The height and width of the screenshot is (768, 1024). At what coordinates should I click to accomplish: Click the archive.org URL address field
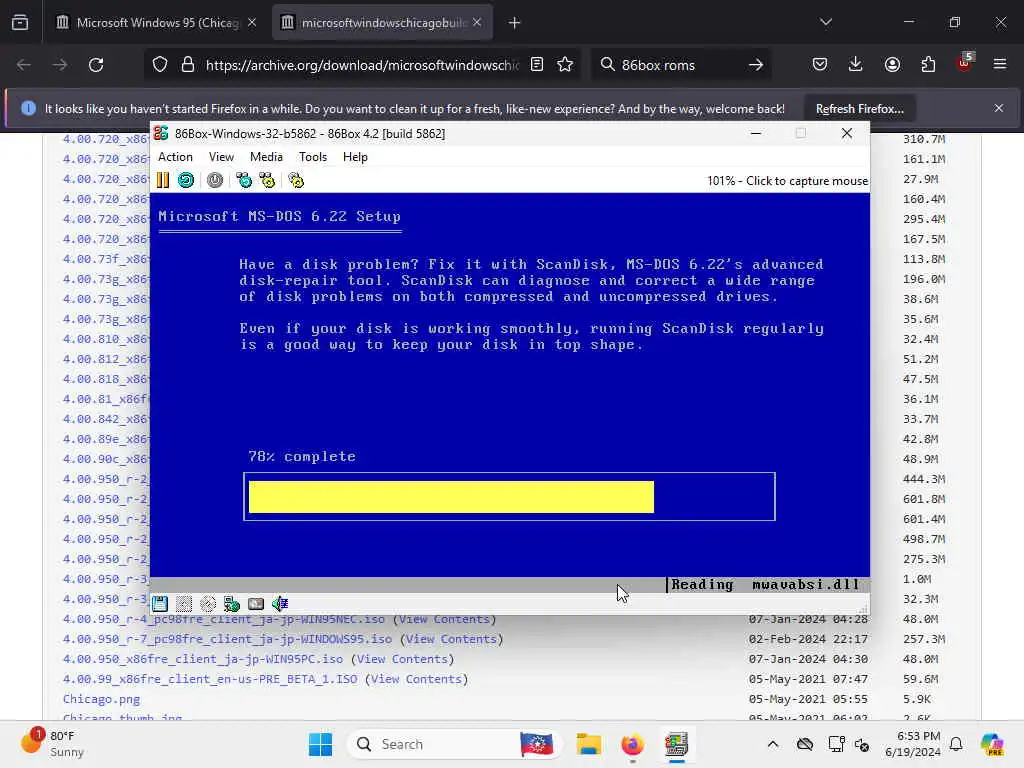click(362, 65)
